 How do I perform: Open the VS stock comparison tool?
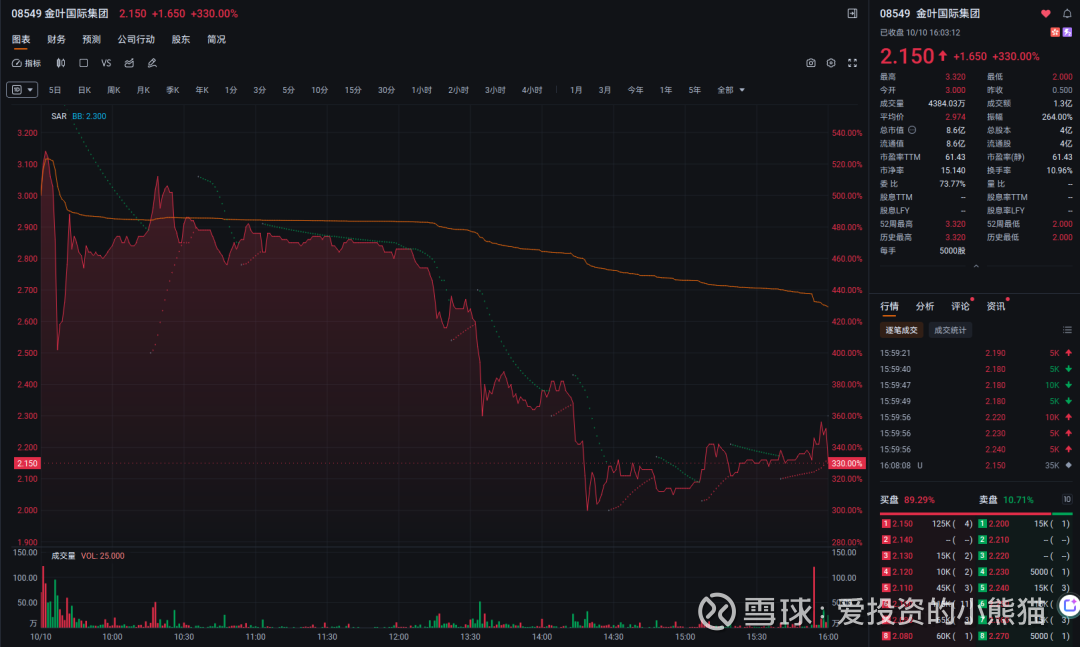106,63
